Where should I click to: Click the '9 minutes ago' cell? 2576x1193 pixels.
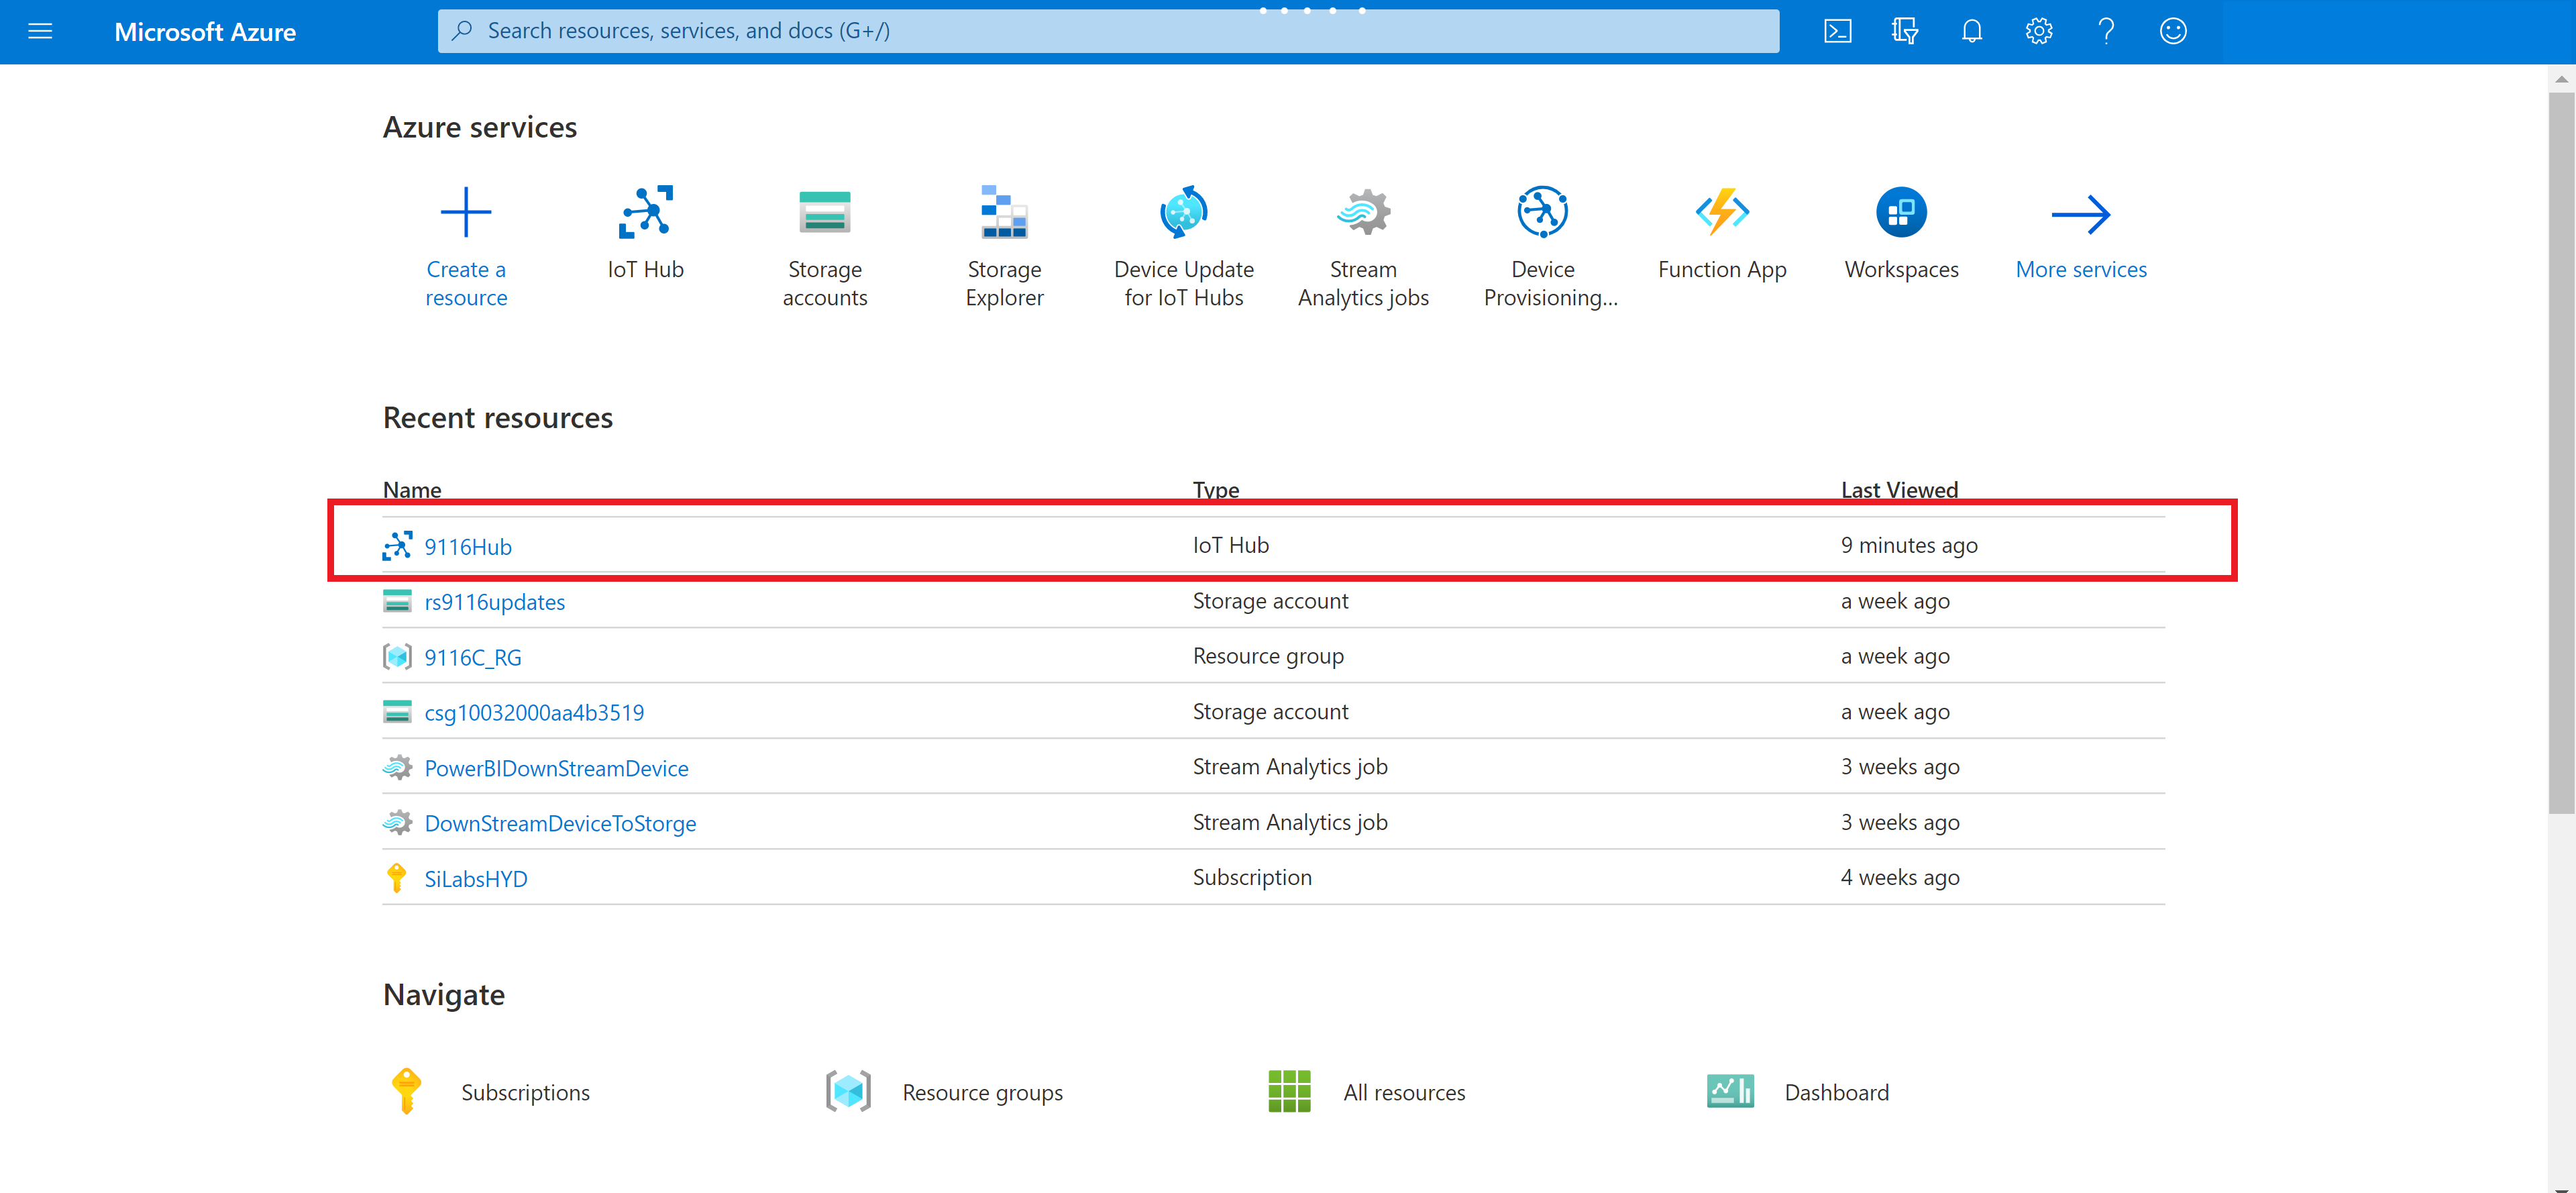tap(1909, 545)
